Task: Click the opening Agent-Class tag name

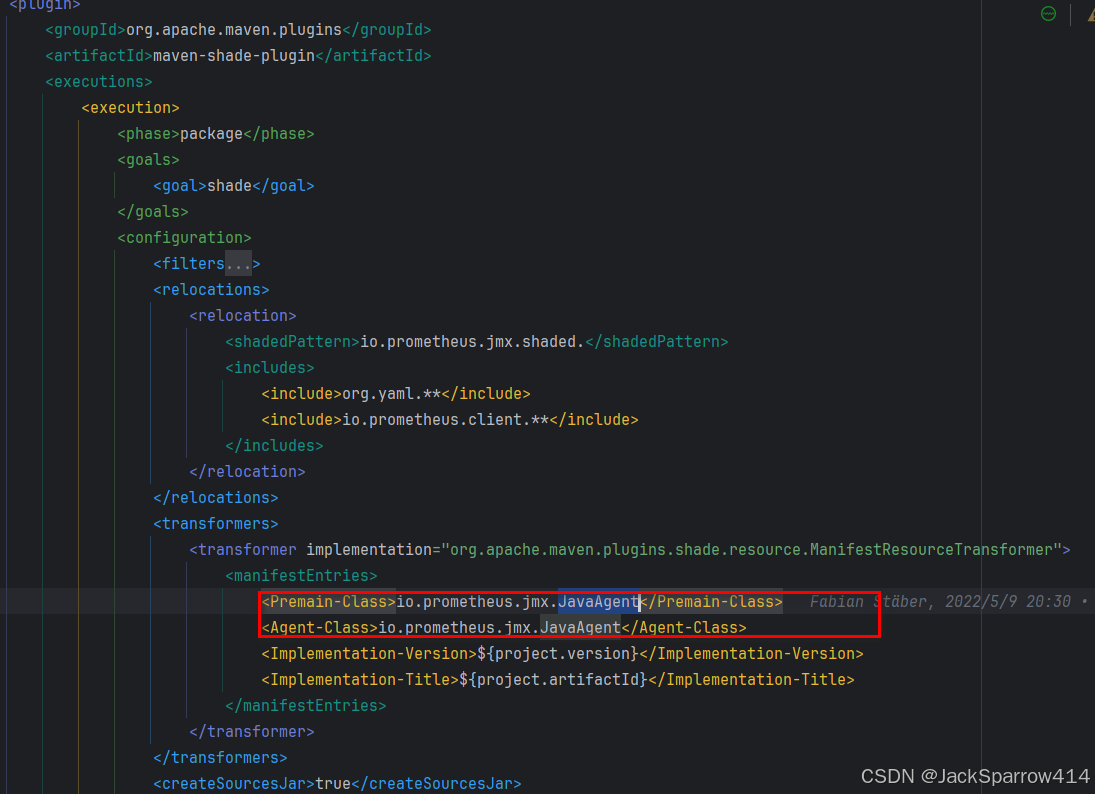Action: pos(319,628)
